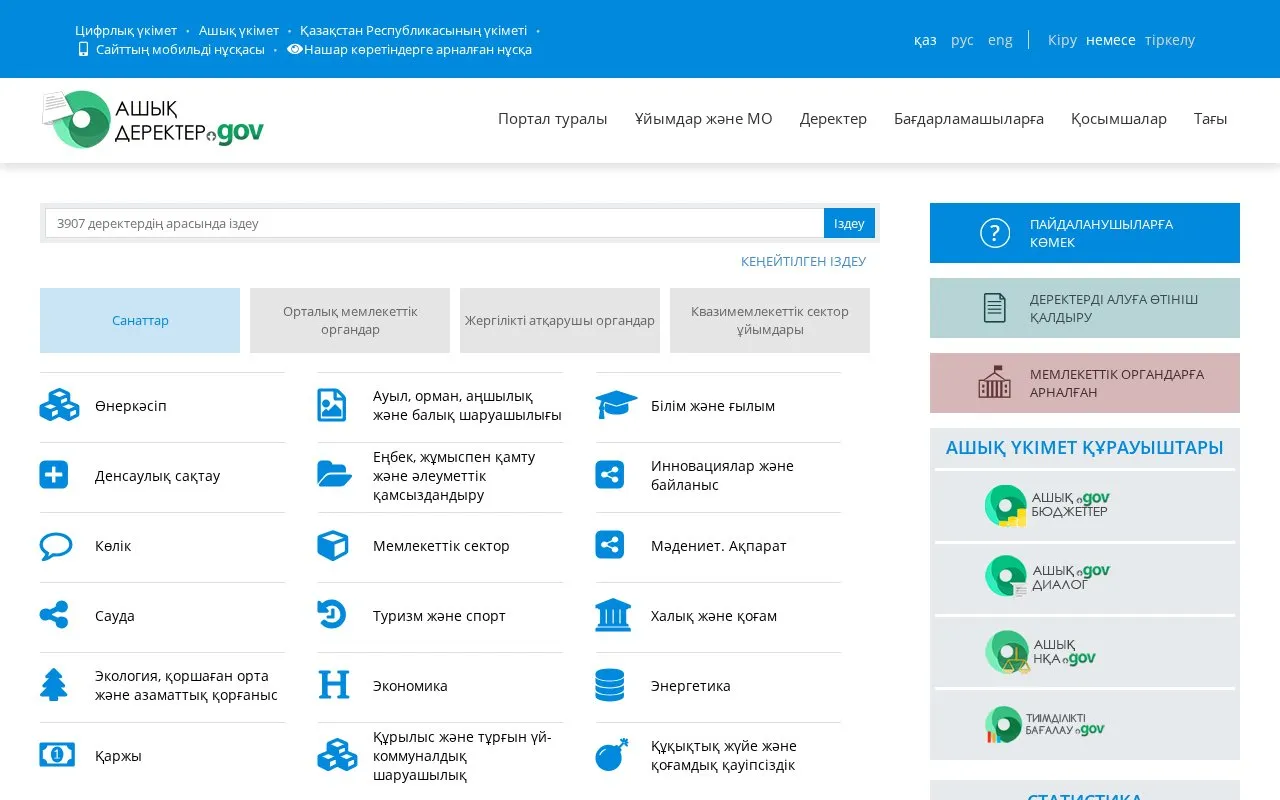Image resolution: width=1280 pixels, height=800 pixels.
Task: Click Деректерді алуға өтініш қалдыру button
Action: (x=1085, y=308)
